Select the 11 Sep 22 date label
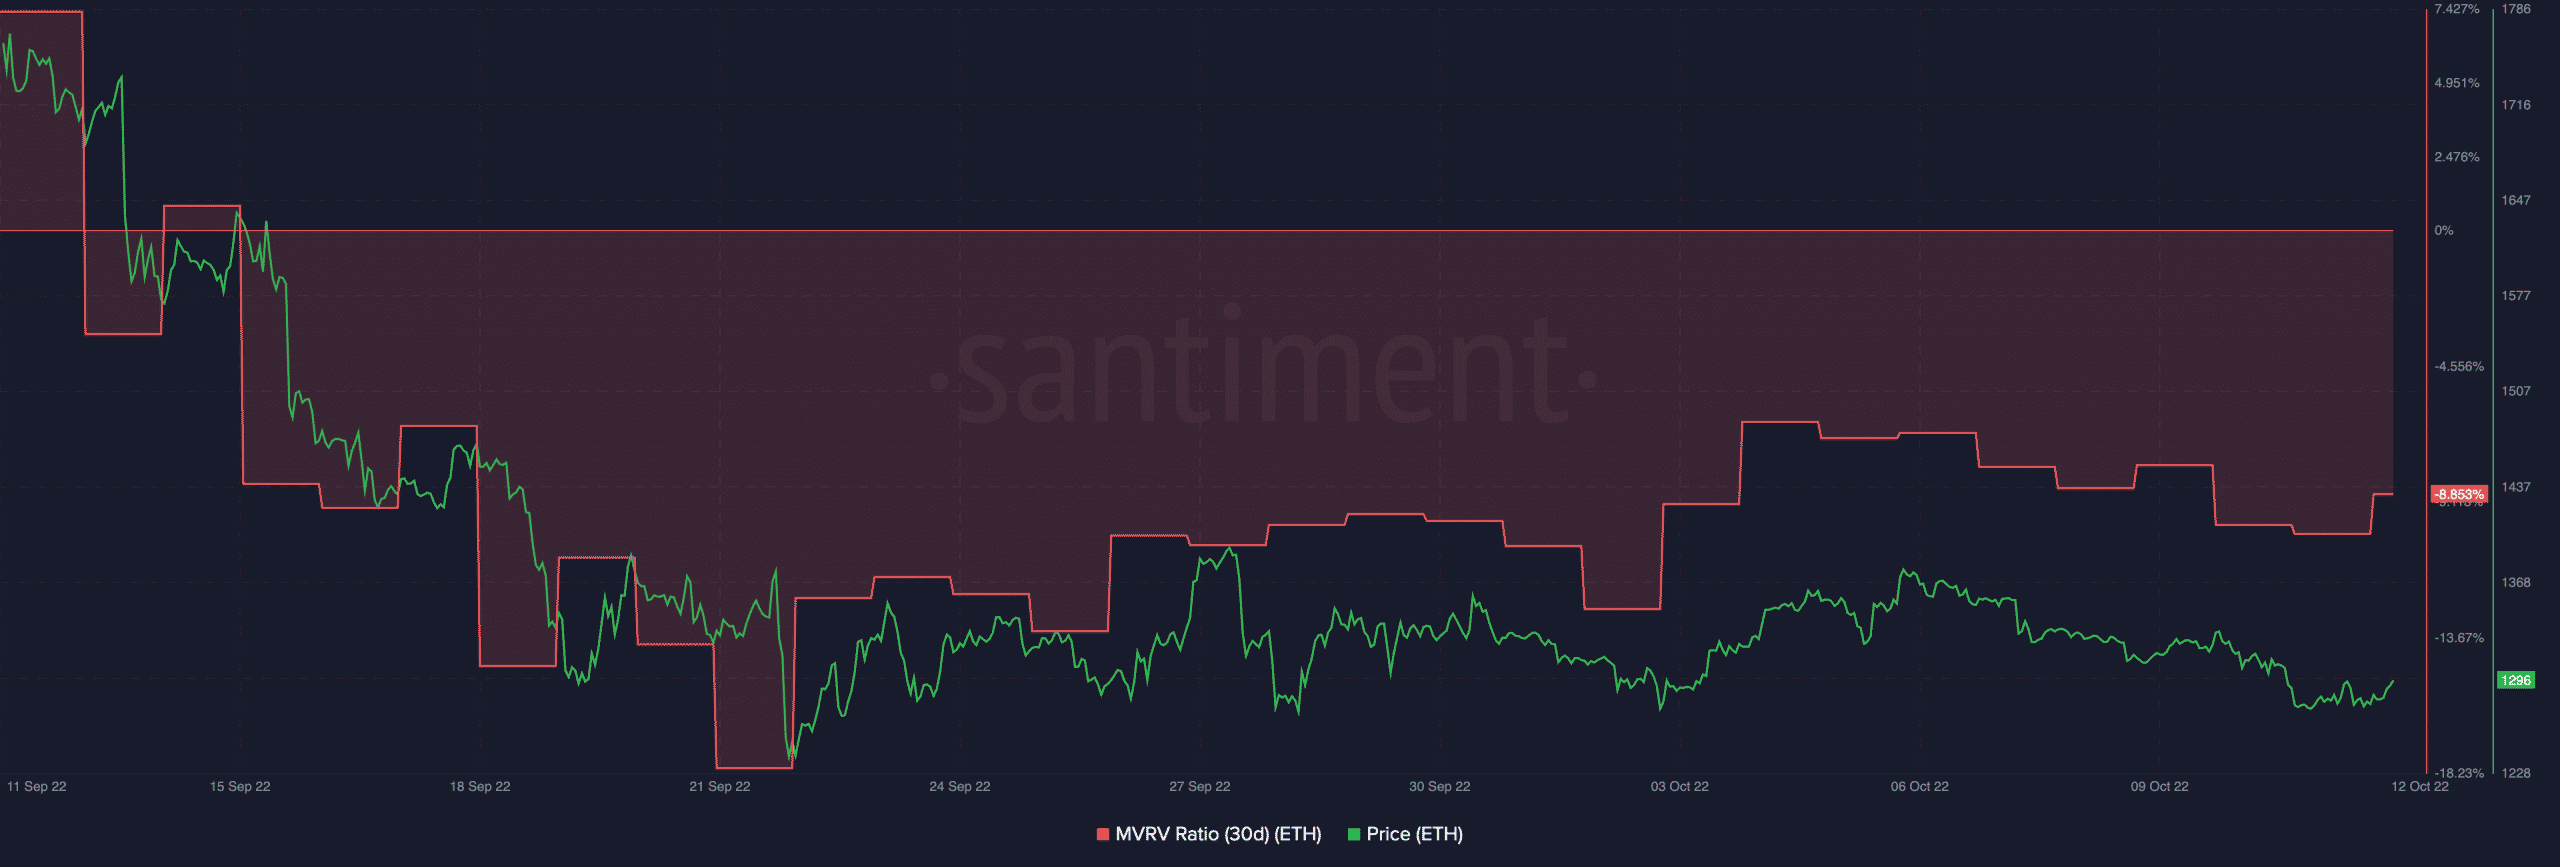Screen dimensions: 2560x867 [37, 786]
